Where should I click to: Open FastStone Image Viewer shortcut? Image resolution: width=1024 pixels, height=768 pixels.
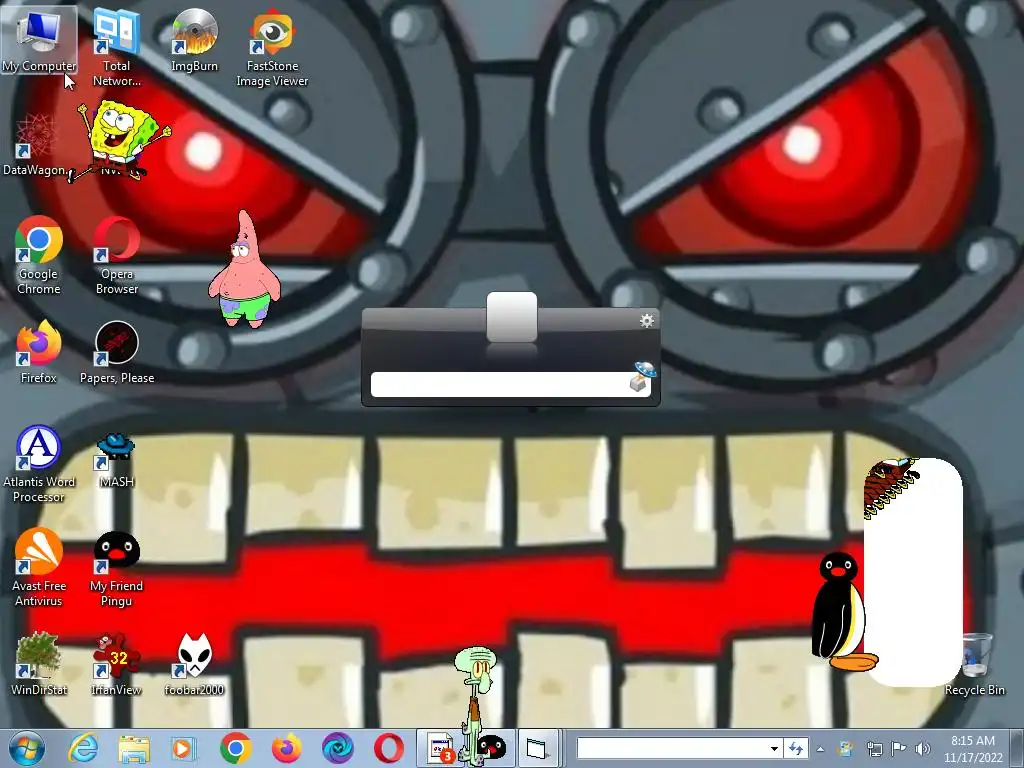(272, 47)
